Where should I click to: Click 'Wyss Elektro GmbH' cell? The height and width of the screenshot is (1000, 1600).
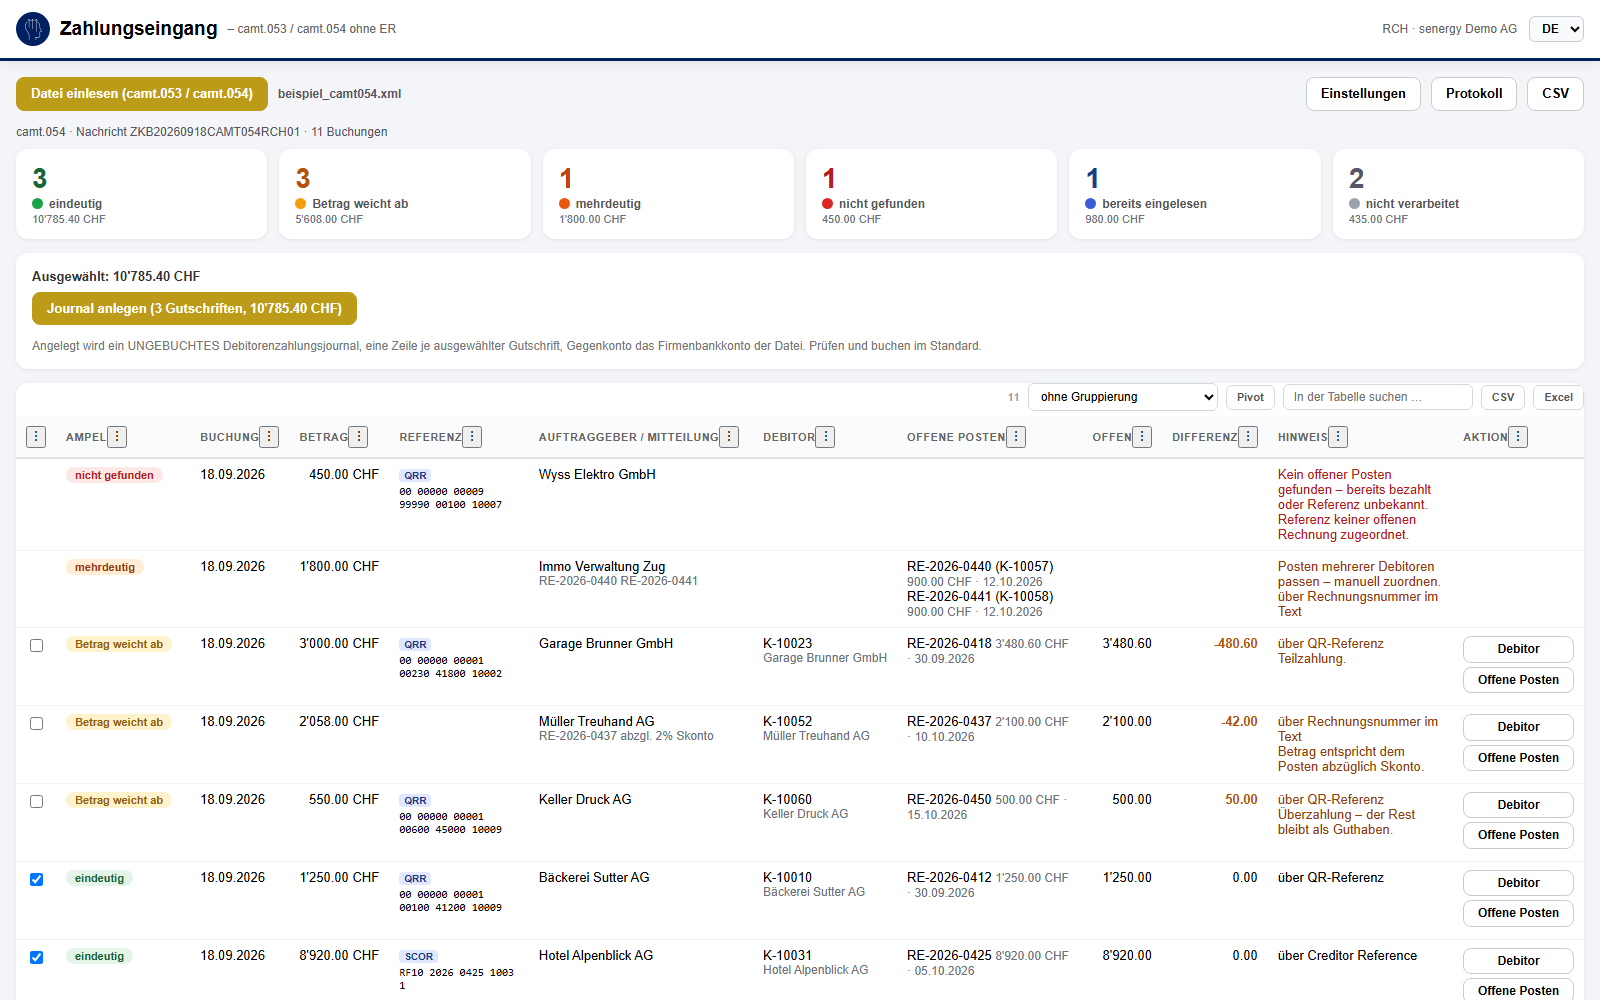[x=597, y=475]
